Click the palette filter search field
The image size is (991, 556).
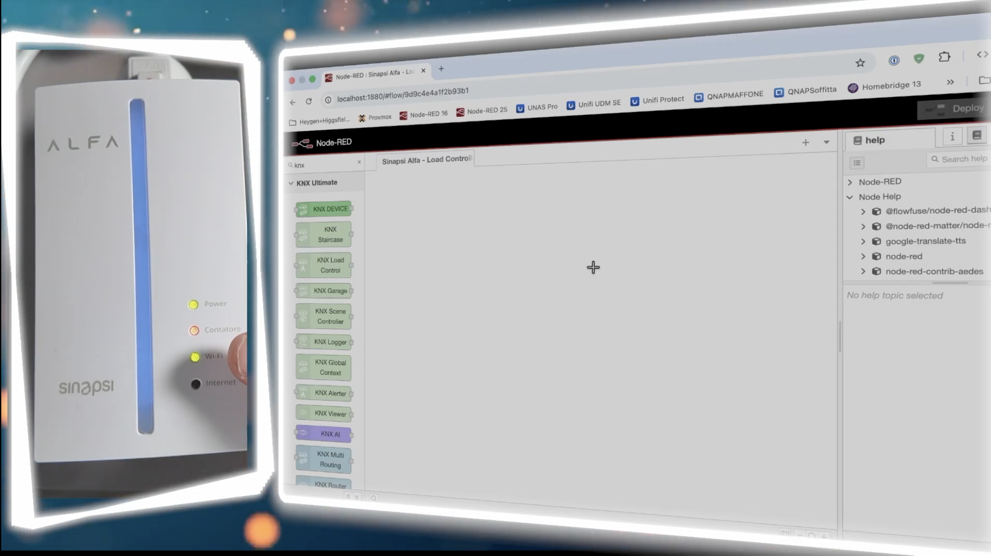[324, 164]
